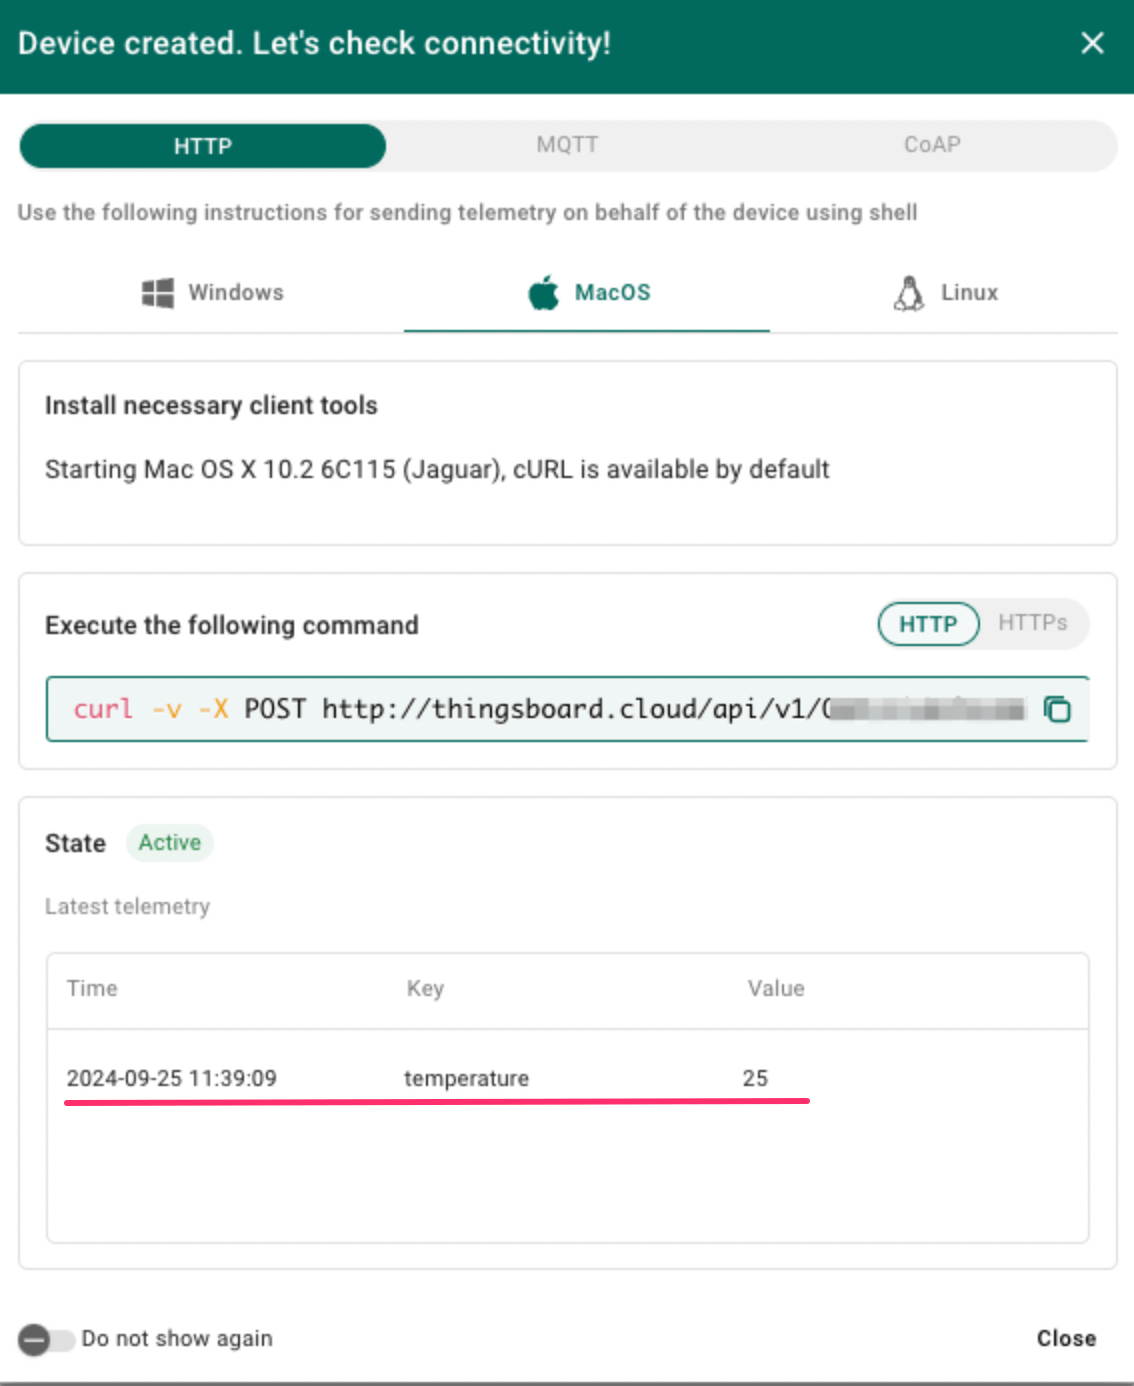Select the Linux penguin icon

(908, 293)
